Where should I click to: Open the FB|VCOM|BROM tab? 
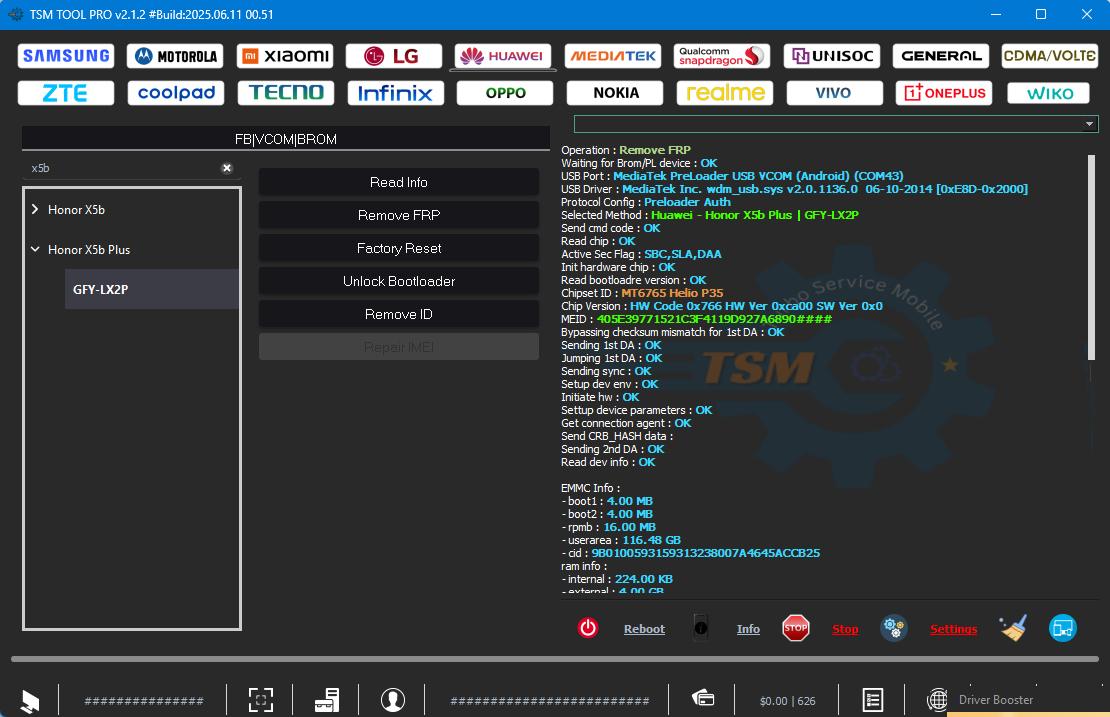coord(286,139)
